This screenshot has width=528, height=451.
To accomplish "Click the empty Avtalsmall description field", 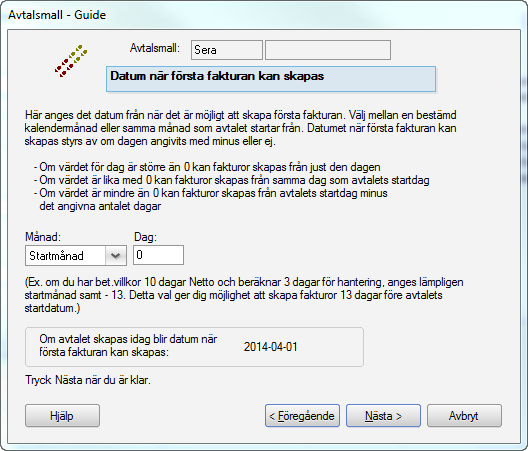I will coord(328,50).
